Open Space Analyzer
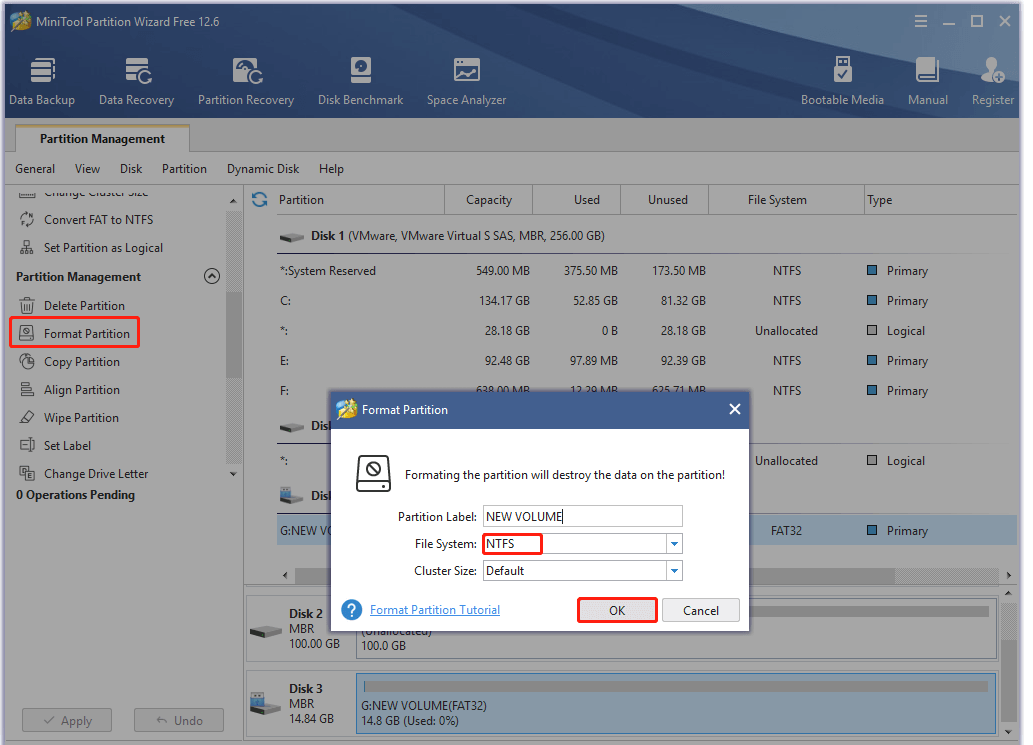This screenshot has width=1033, height=745. pos(466,82)
